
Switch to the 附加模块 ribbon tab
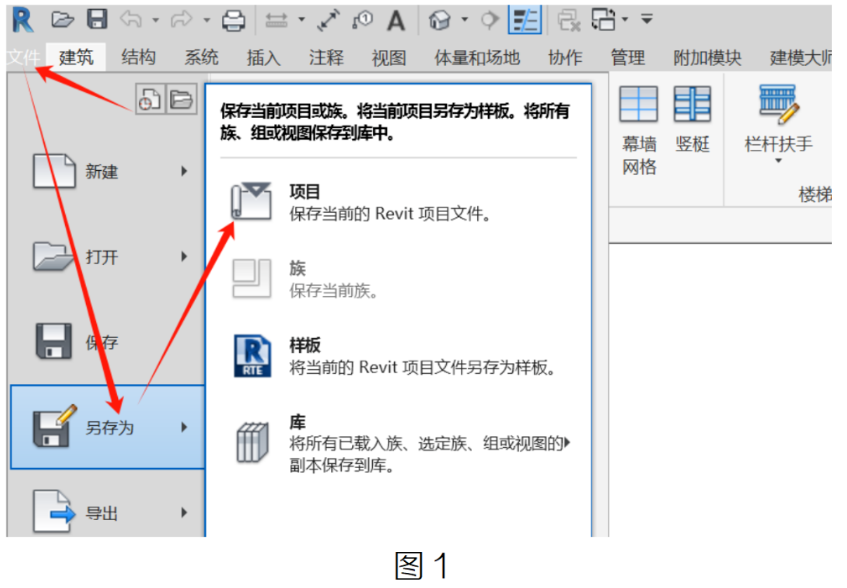[708, 57]
